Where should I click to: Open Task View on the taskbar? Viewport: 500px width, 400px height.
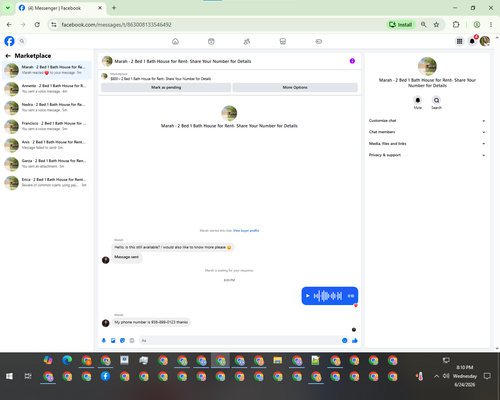(x=28, y=376)
